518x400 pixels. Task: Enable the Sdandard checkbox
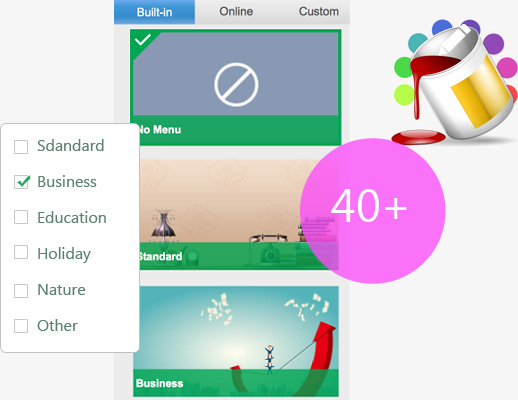tap(21, 147)
